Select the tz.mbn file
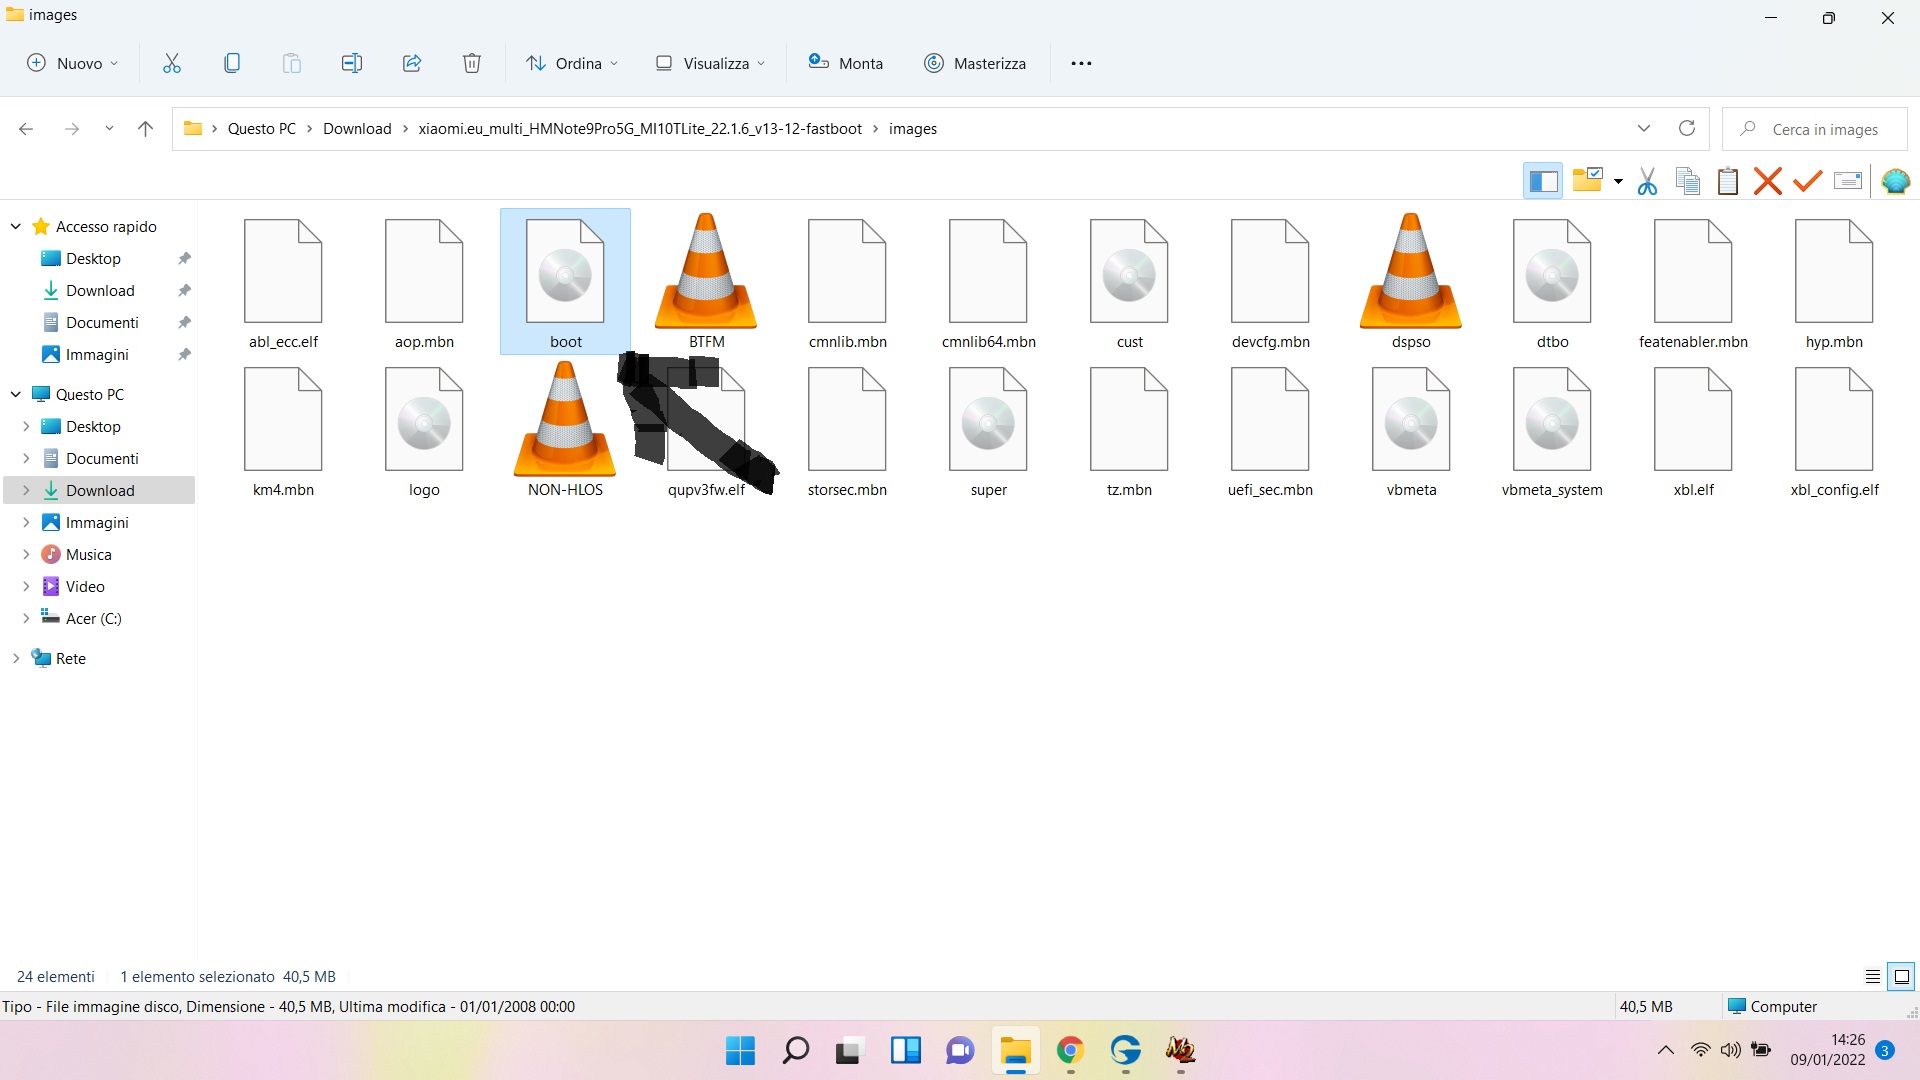This screenshot has height=1080, width=1920. point(1129,430)
